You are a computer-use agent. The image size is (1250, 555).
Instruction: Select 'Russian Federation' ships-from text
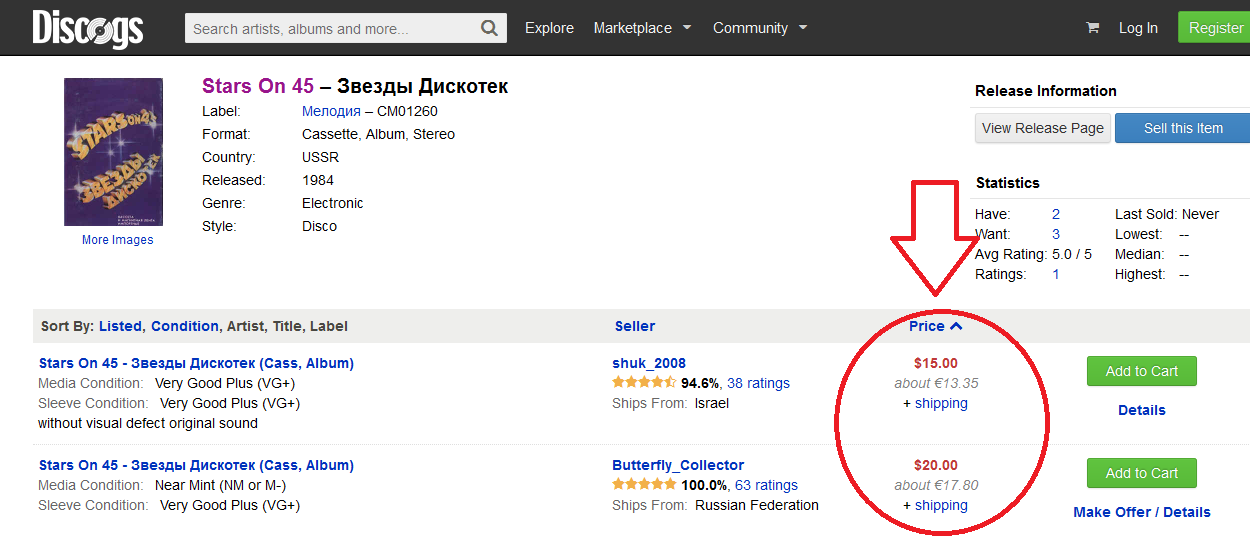coord(757,505)
